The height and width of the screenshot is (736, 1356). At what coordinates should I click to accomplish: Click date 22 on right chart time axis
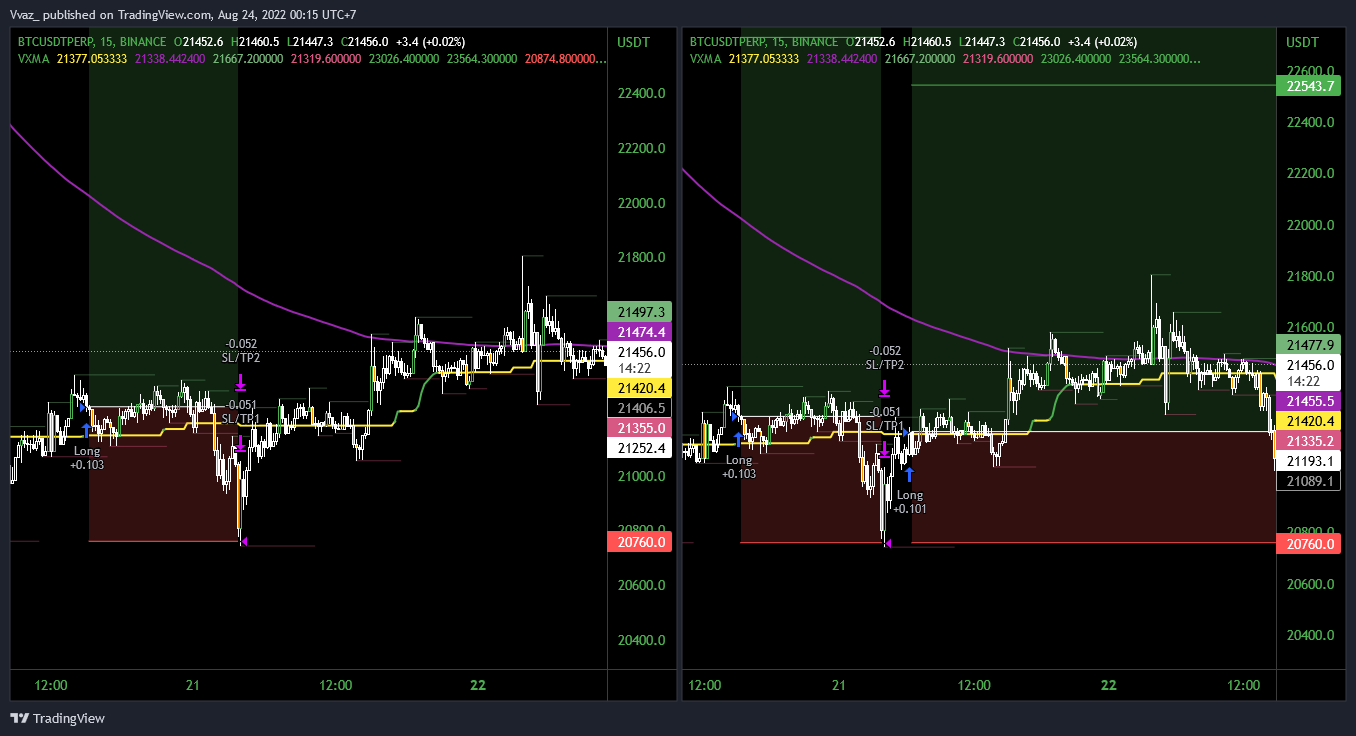1108,686
